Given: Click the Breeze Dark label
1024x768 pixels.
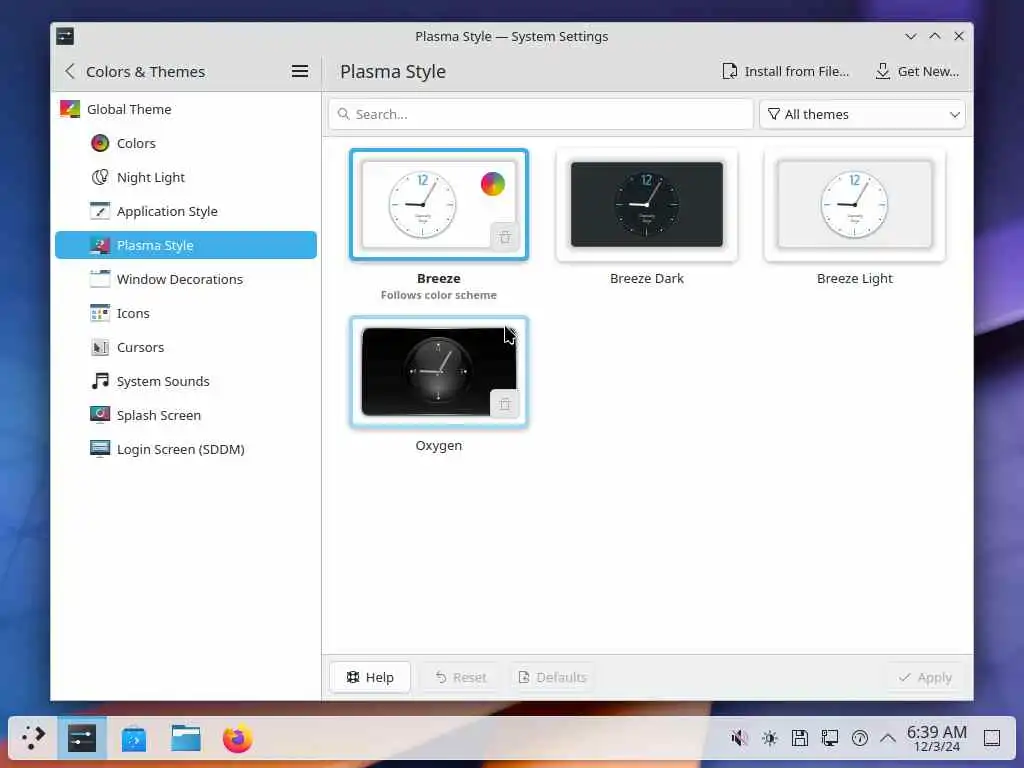Looking at the screenshot, I should pyautogui.click(x=647, y=278).
